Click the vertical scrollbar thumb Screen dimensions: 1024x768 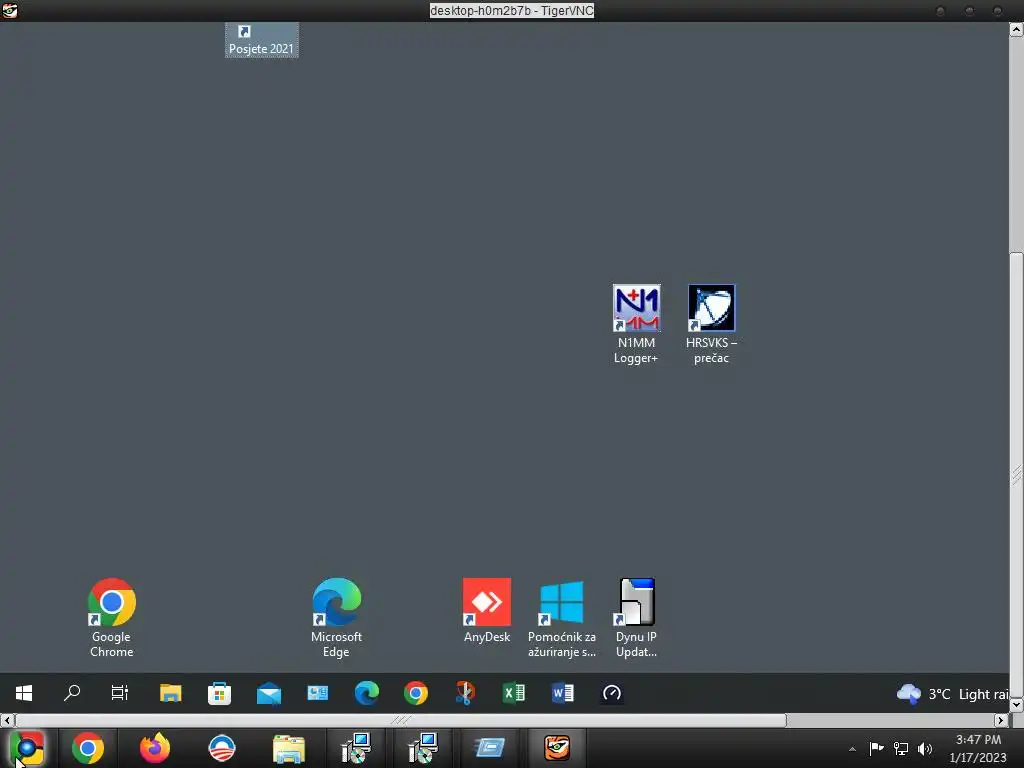(x=1017, y=474)
